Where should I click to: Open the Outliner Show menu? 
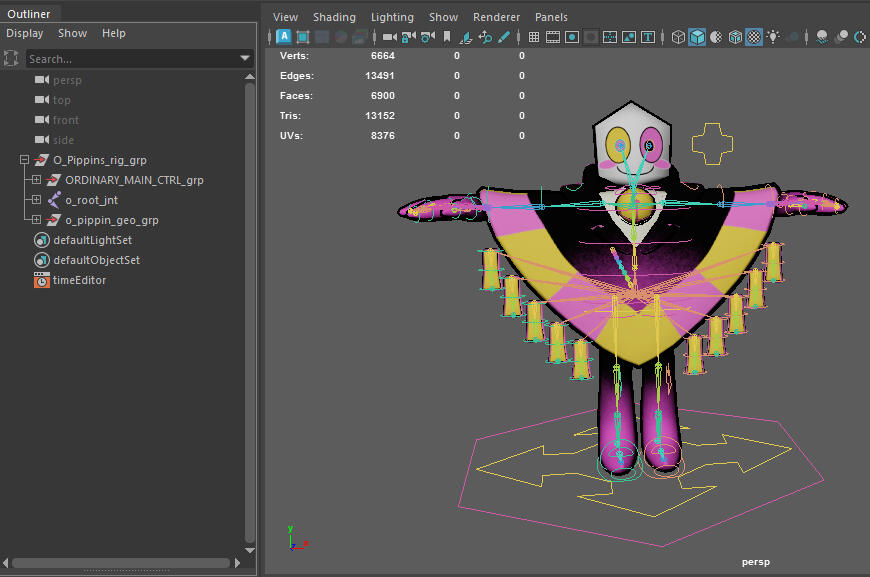pos(73,33)
